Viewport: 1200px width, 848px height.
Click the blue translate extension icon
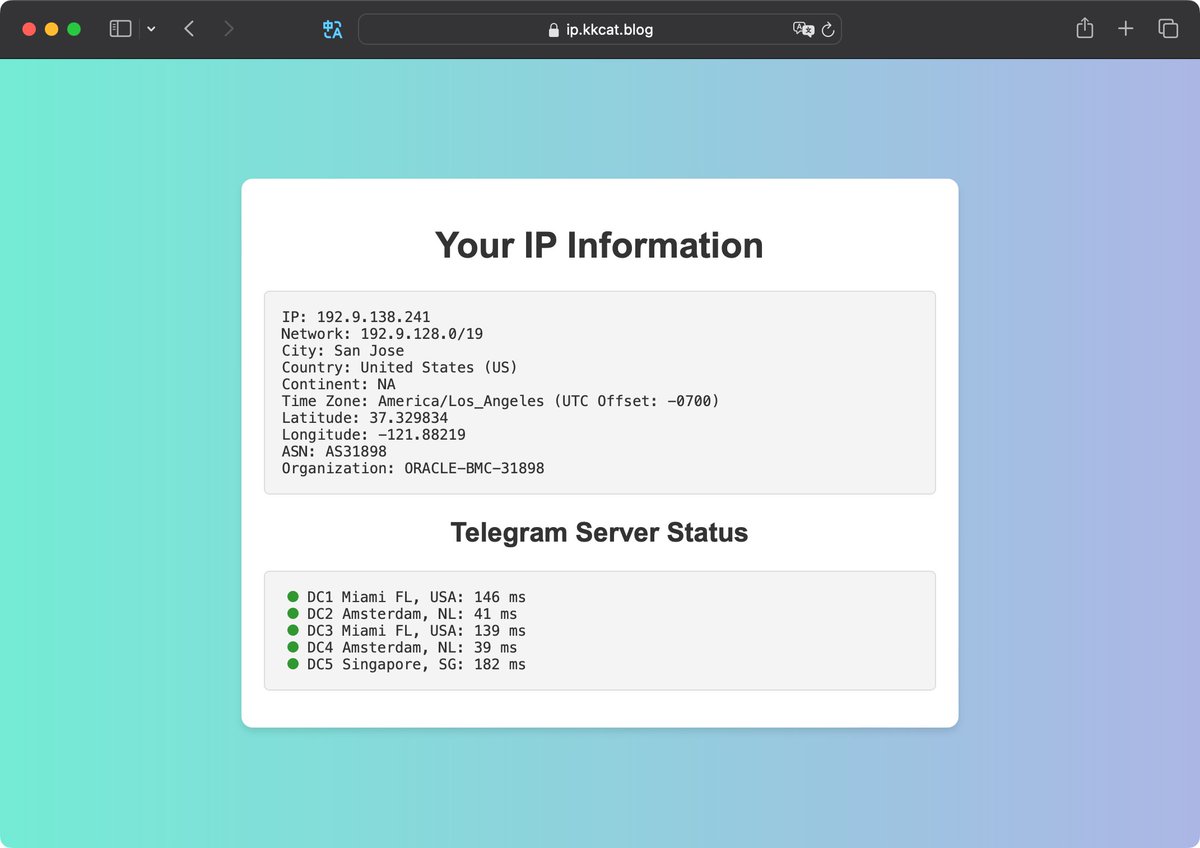pyautogui.click(x=333, y=30)
